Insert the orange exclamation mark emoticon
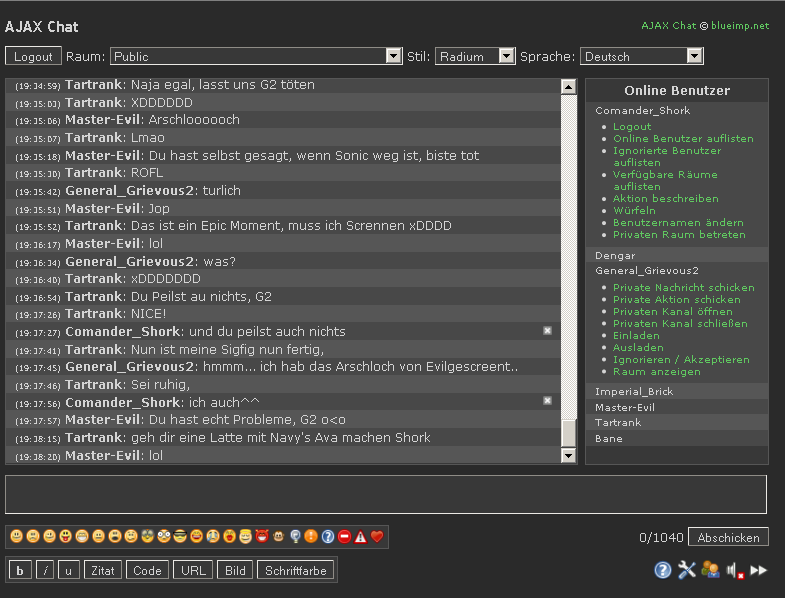Screen dimensions: 785x598 pos(311,537)
